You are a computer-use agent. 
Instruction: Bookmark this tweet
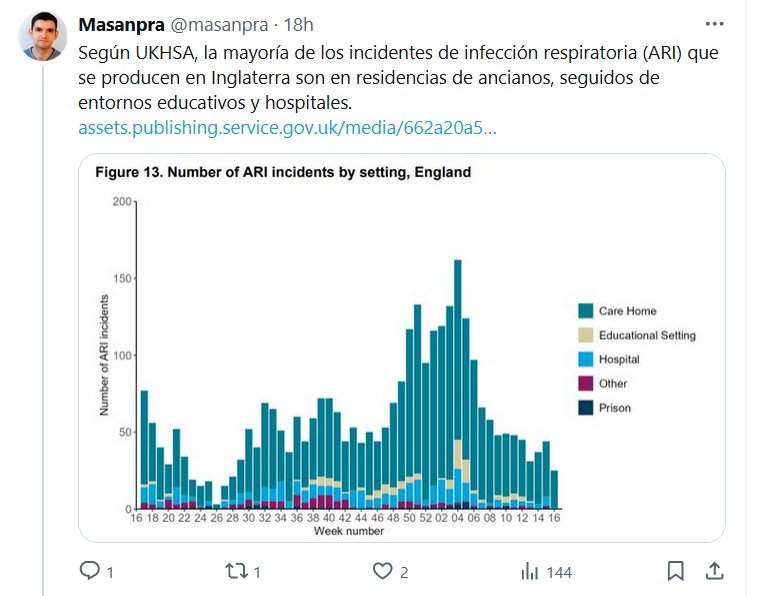tap(676, 571)
